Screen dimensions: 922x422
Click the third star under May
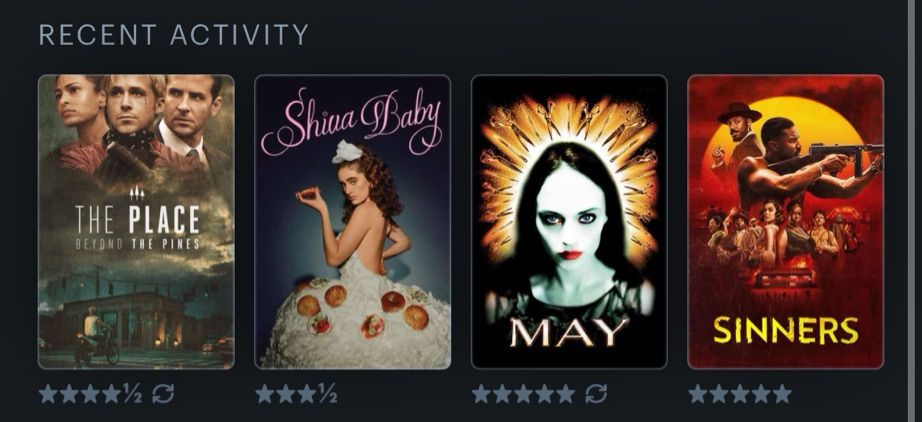[x=523, y=394]
